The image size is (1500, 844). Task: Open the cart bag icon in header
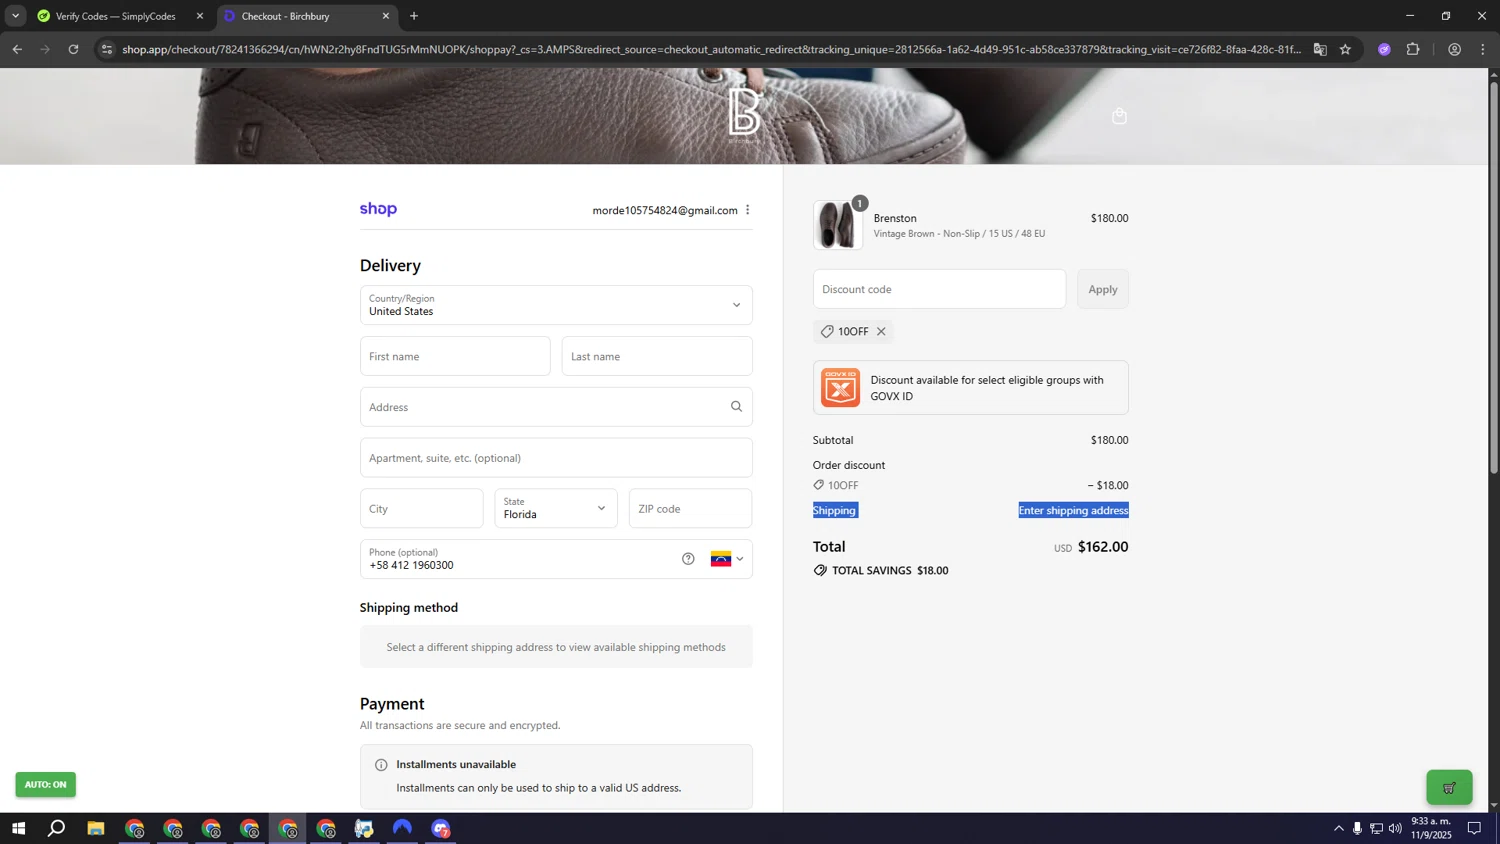[x=1119, y=116]
